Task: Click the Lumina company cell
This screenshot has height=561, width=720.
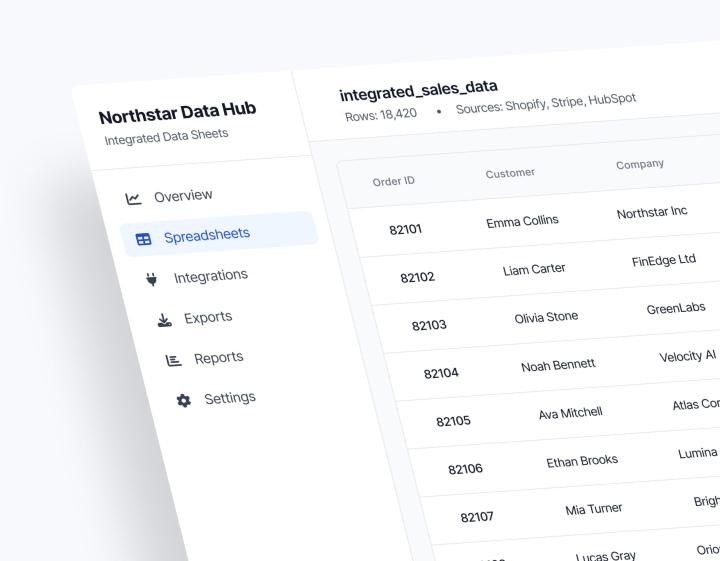Action: (698, 453)
